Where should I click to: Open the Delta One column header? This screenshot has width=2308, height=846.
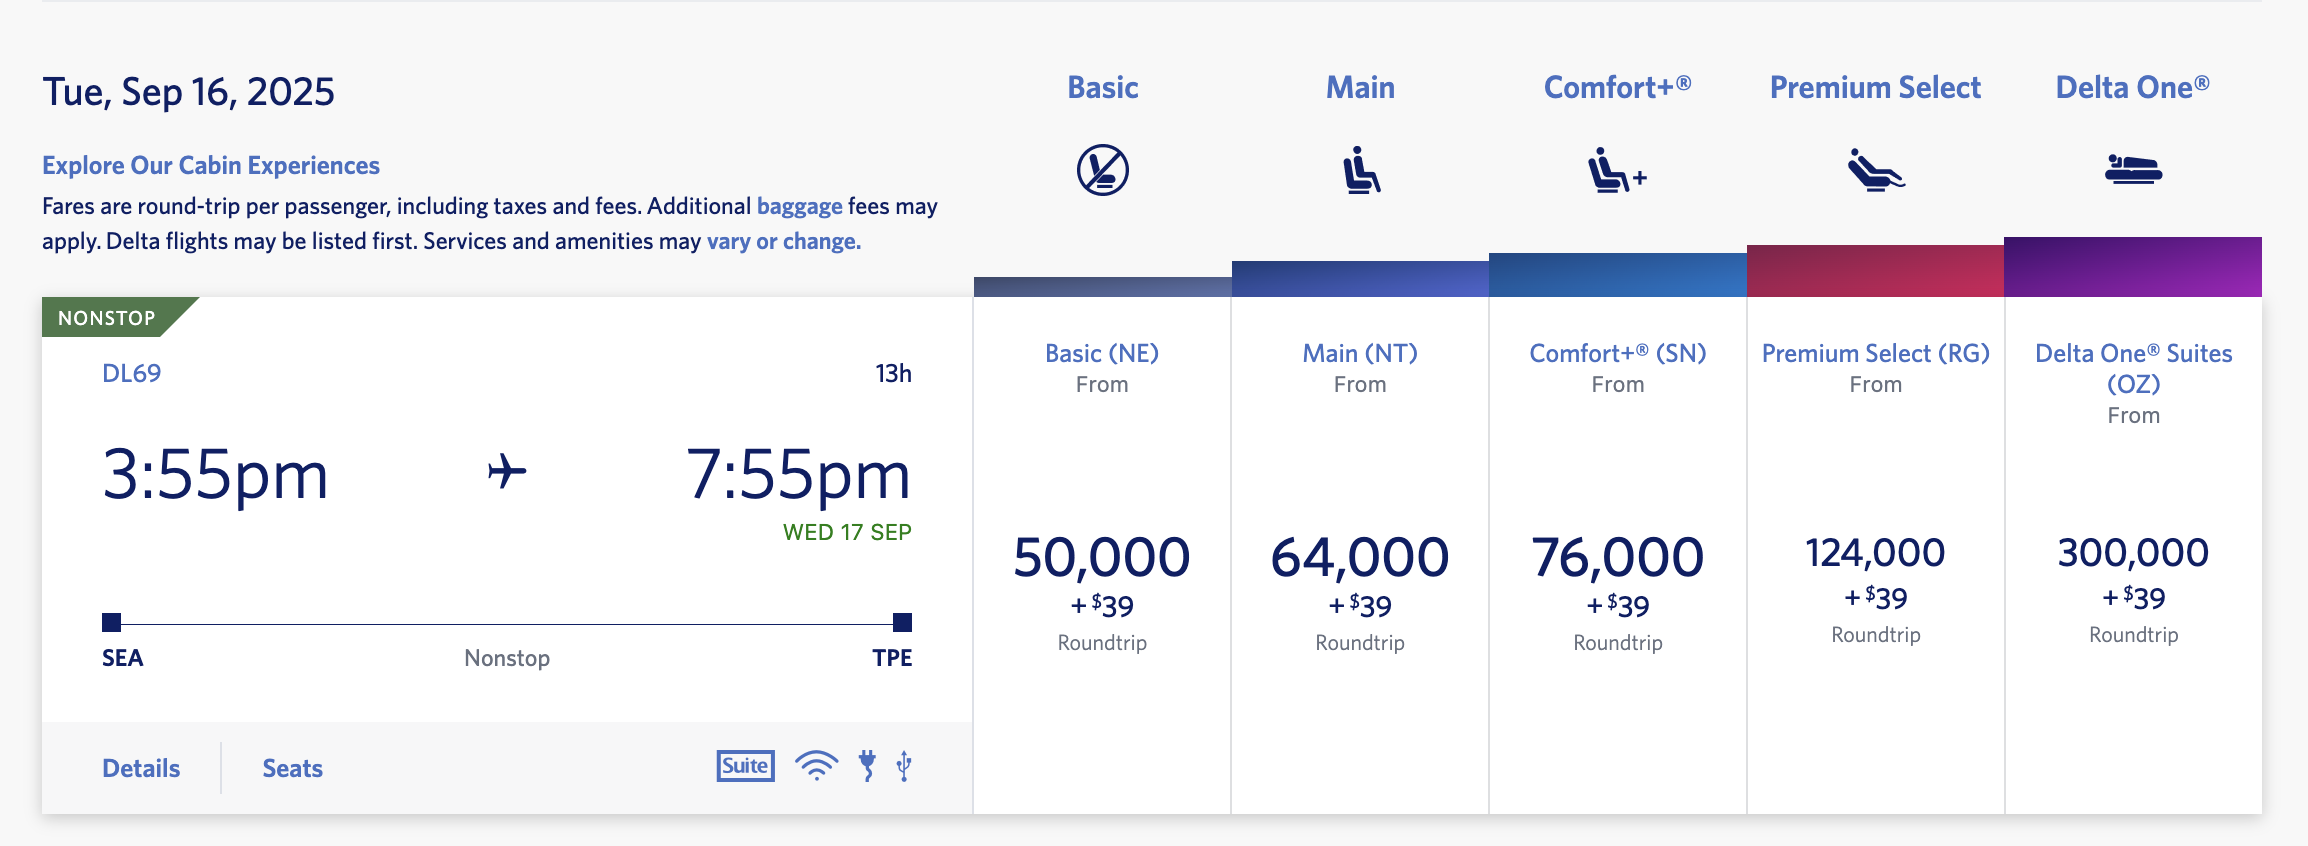coord(2132,87)
